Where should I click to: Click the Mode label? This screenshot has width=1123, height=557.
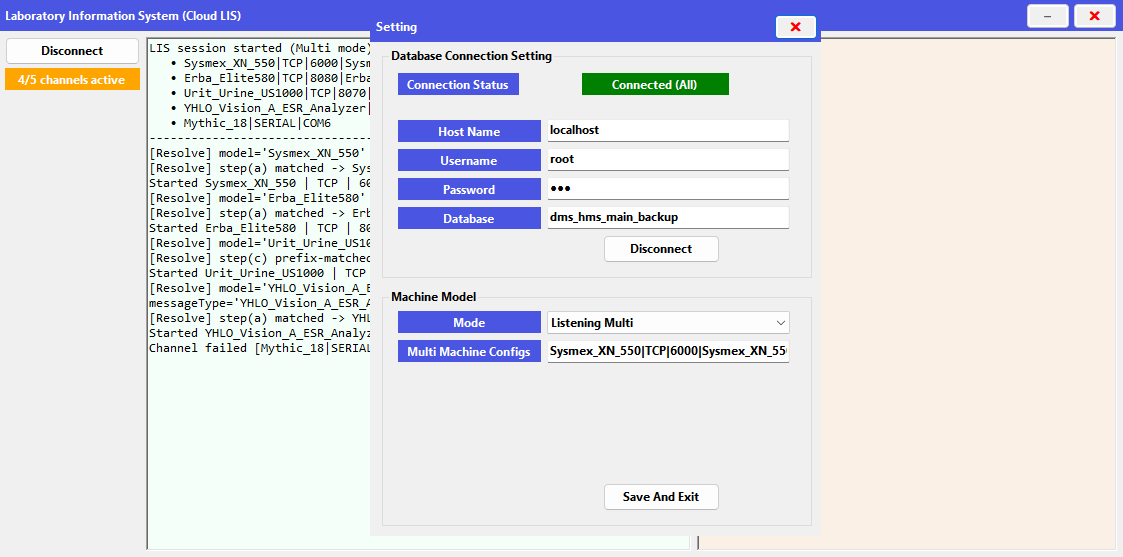point(469,323)
